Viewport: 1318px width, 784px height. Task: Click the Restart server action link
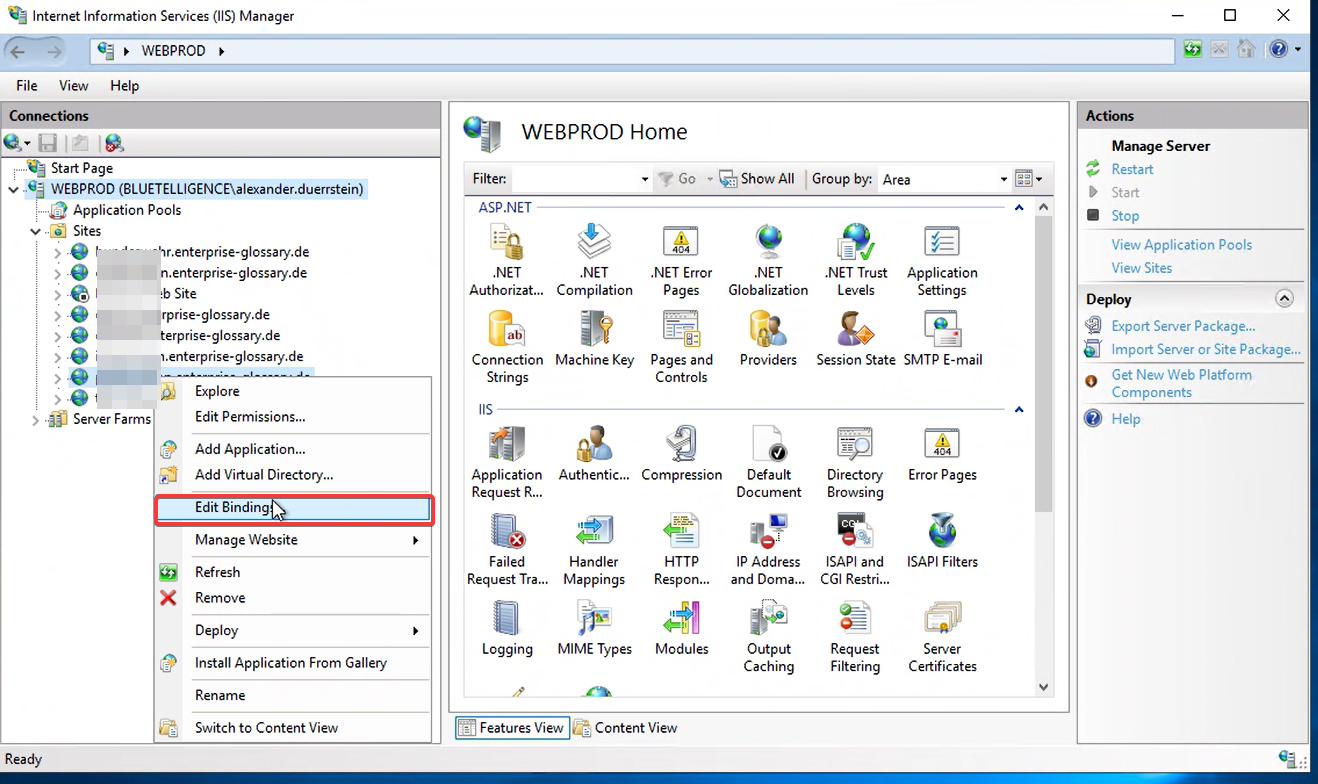1132,170
